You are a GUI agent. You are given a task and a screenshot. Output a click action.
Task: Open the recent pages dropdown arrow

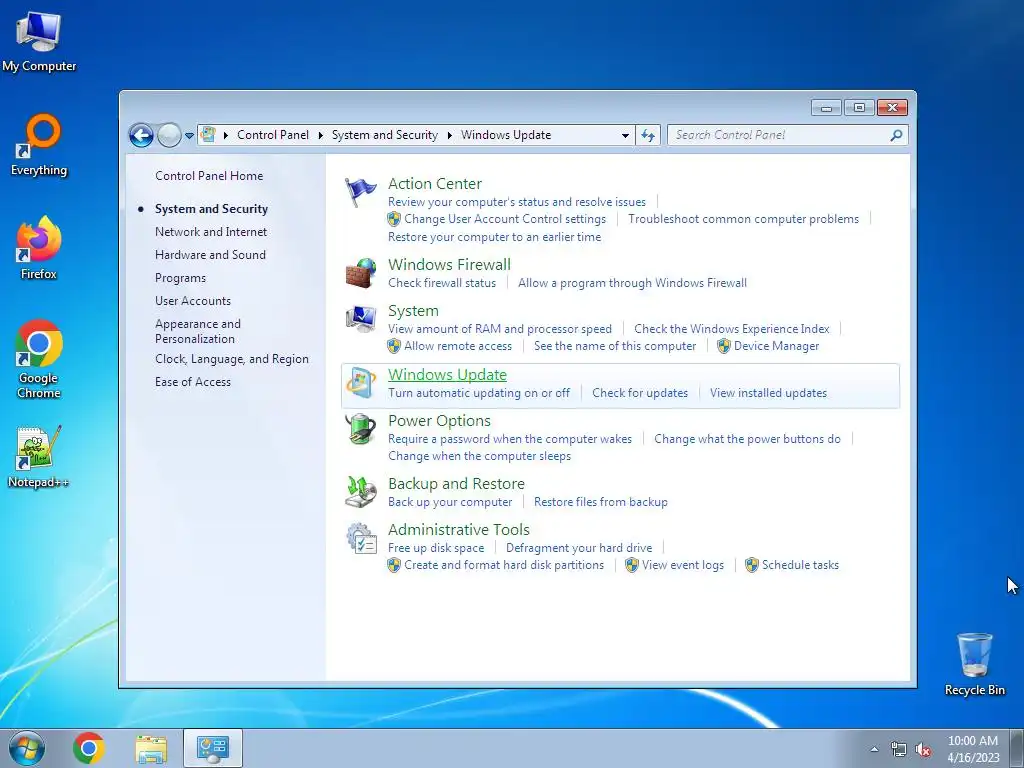(189, 135)
